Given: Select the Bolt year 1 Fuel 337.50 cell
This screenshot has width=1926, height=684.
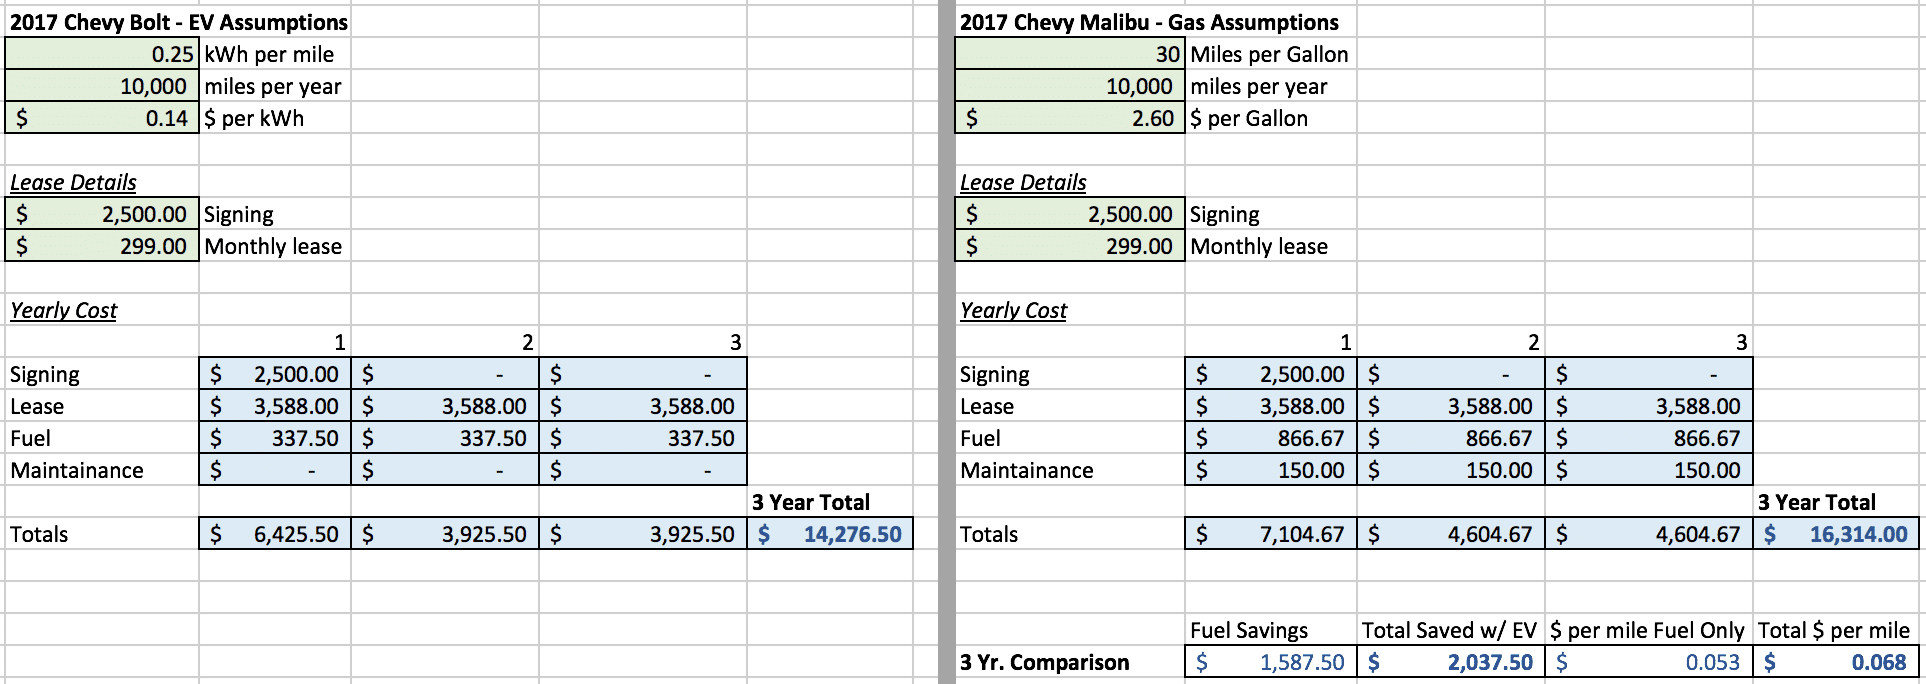Looking at the screenshot, I should [x=275, y=438].
